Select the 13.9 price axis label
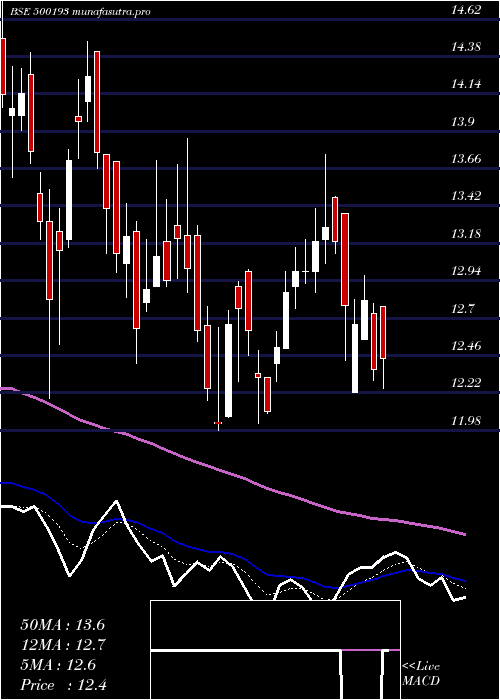Screen dimensions: 500x700 pyautogui.click(x=463, y=121)
